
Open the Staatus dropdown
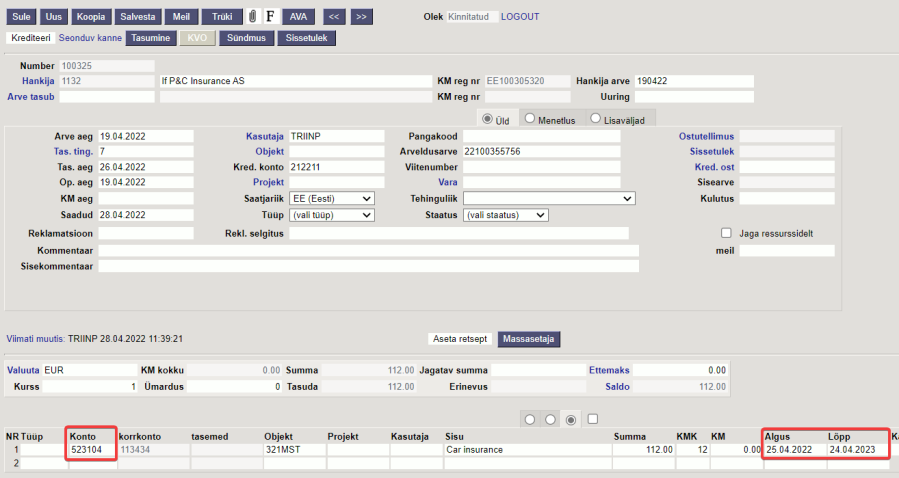(506, 215)
